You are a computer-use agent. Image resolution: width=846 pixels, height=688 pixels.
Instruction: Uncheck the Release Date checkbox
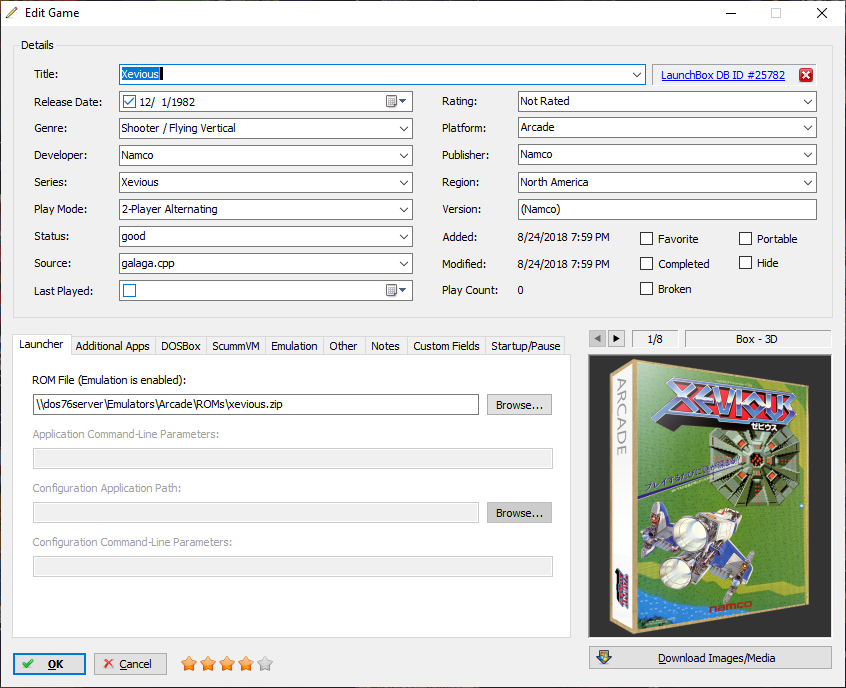(129, 101)
